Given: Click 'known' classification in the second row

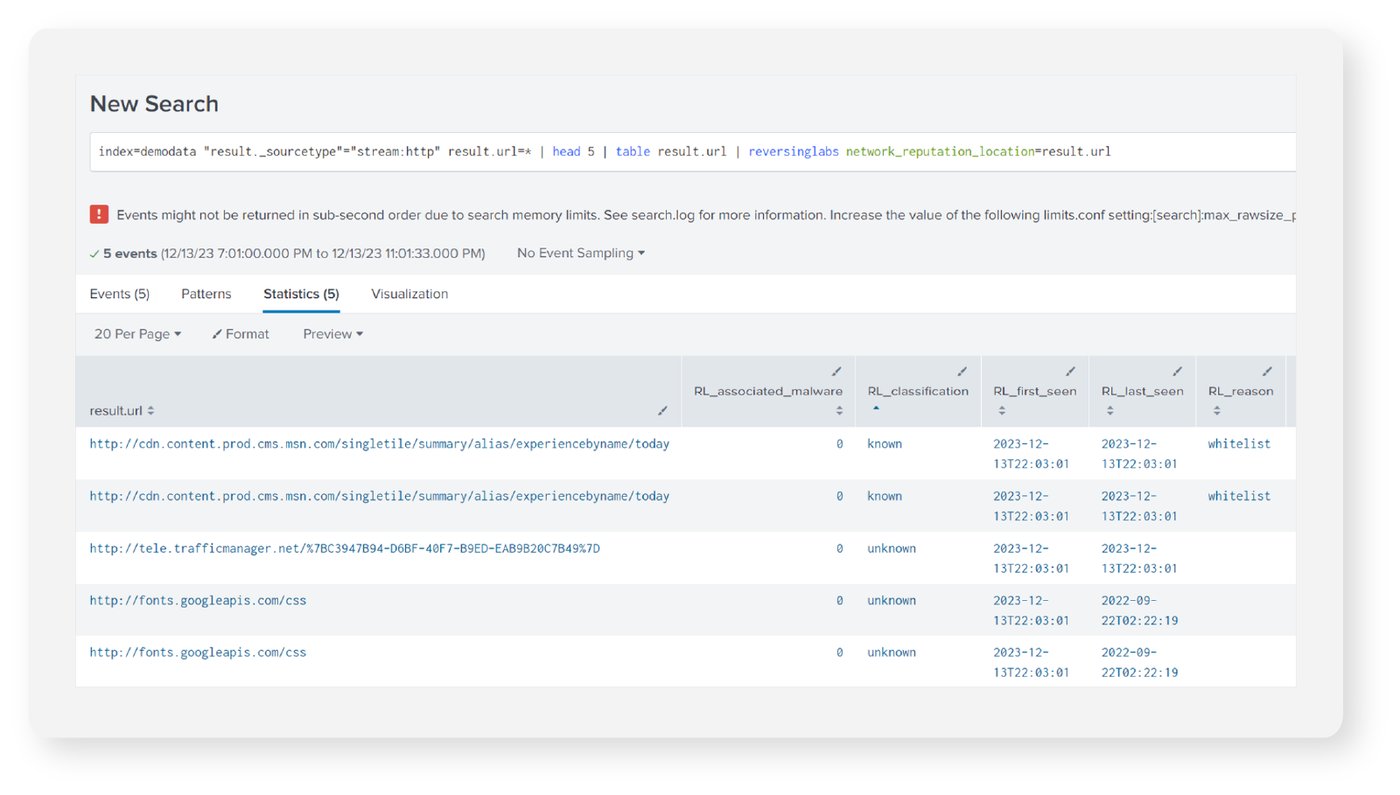Looking at the screenshot, I should (885, 496).
